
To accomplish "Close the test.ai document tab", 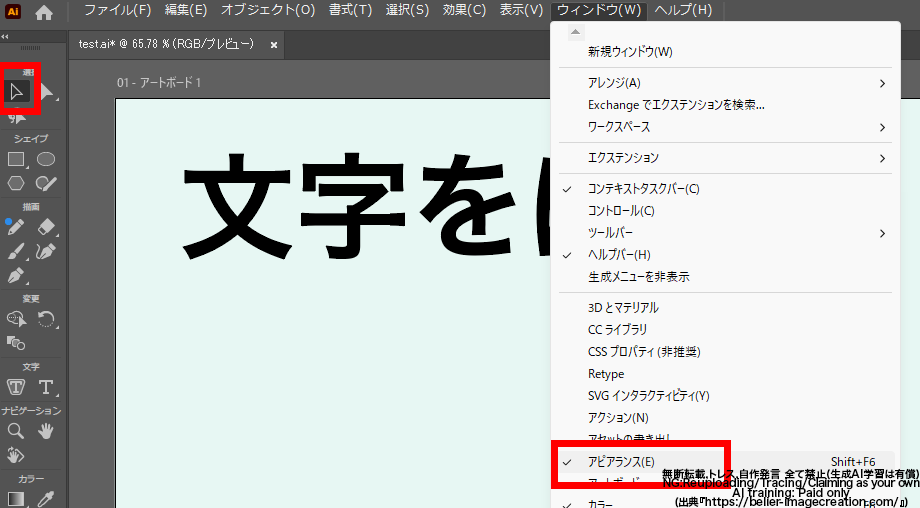I will 273,45.
